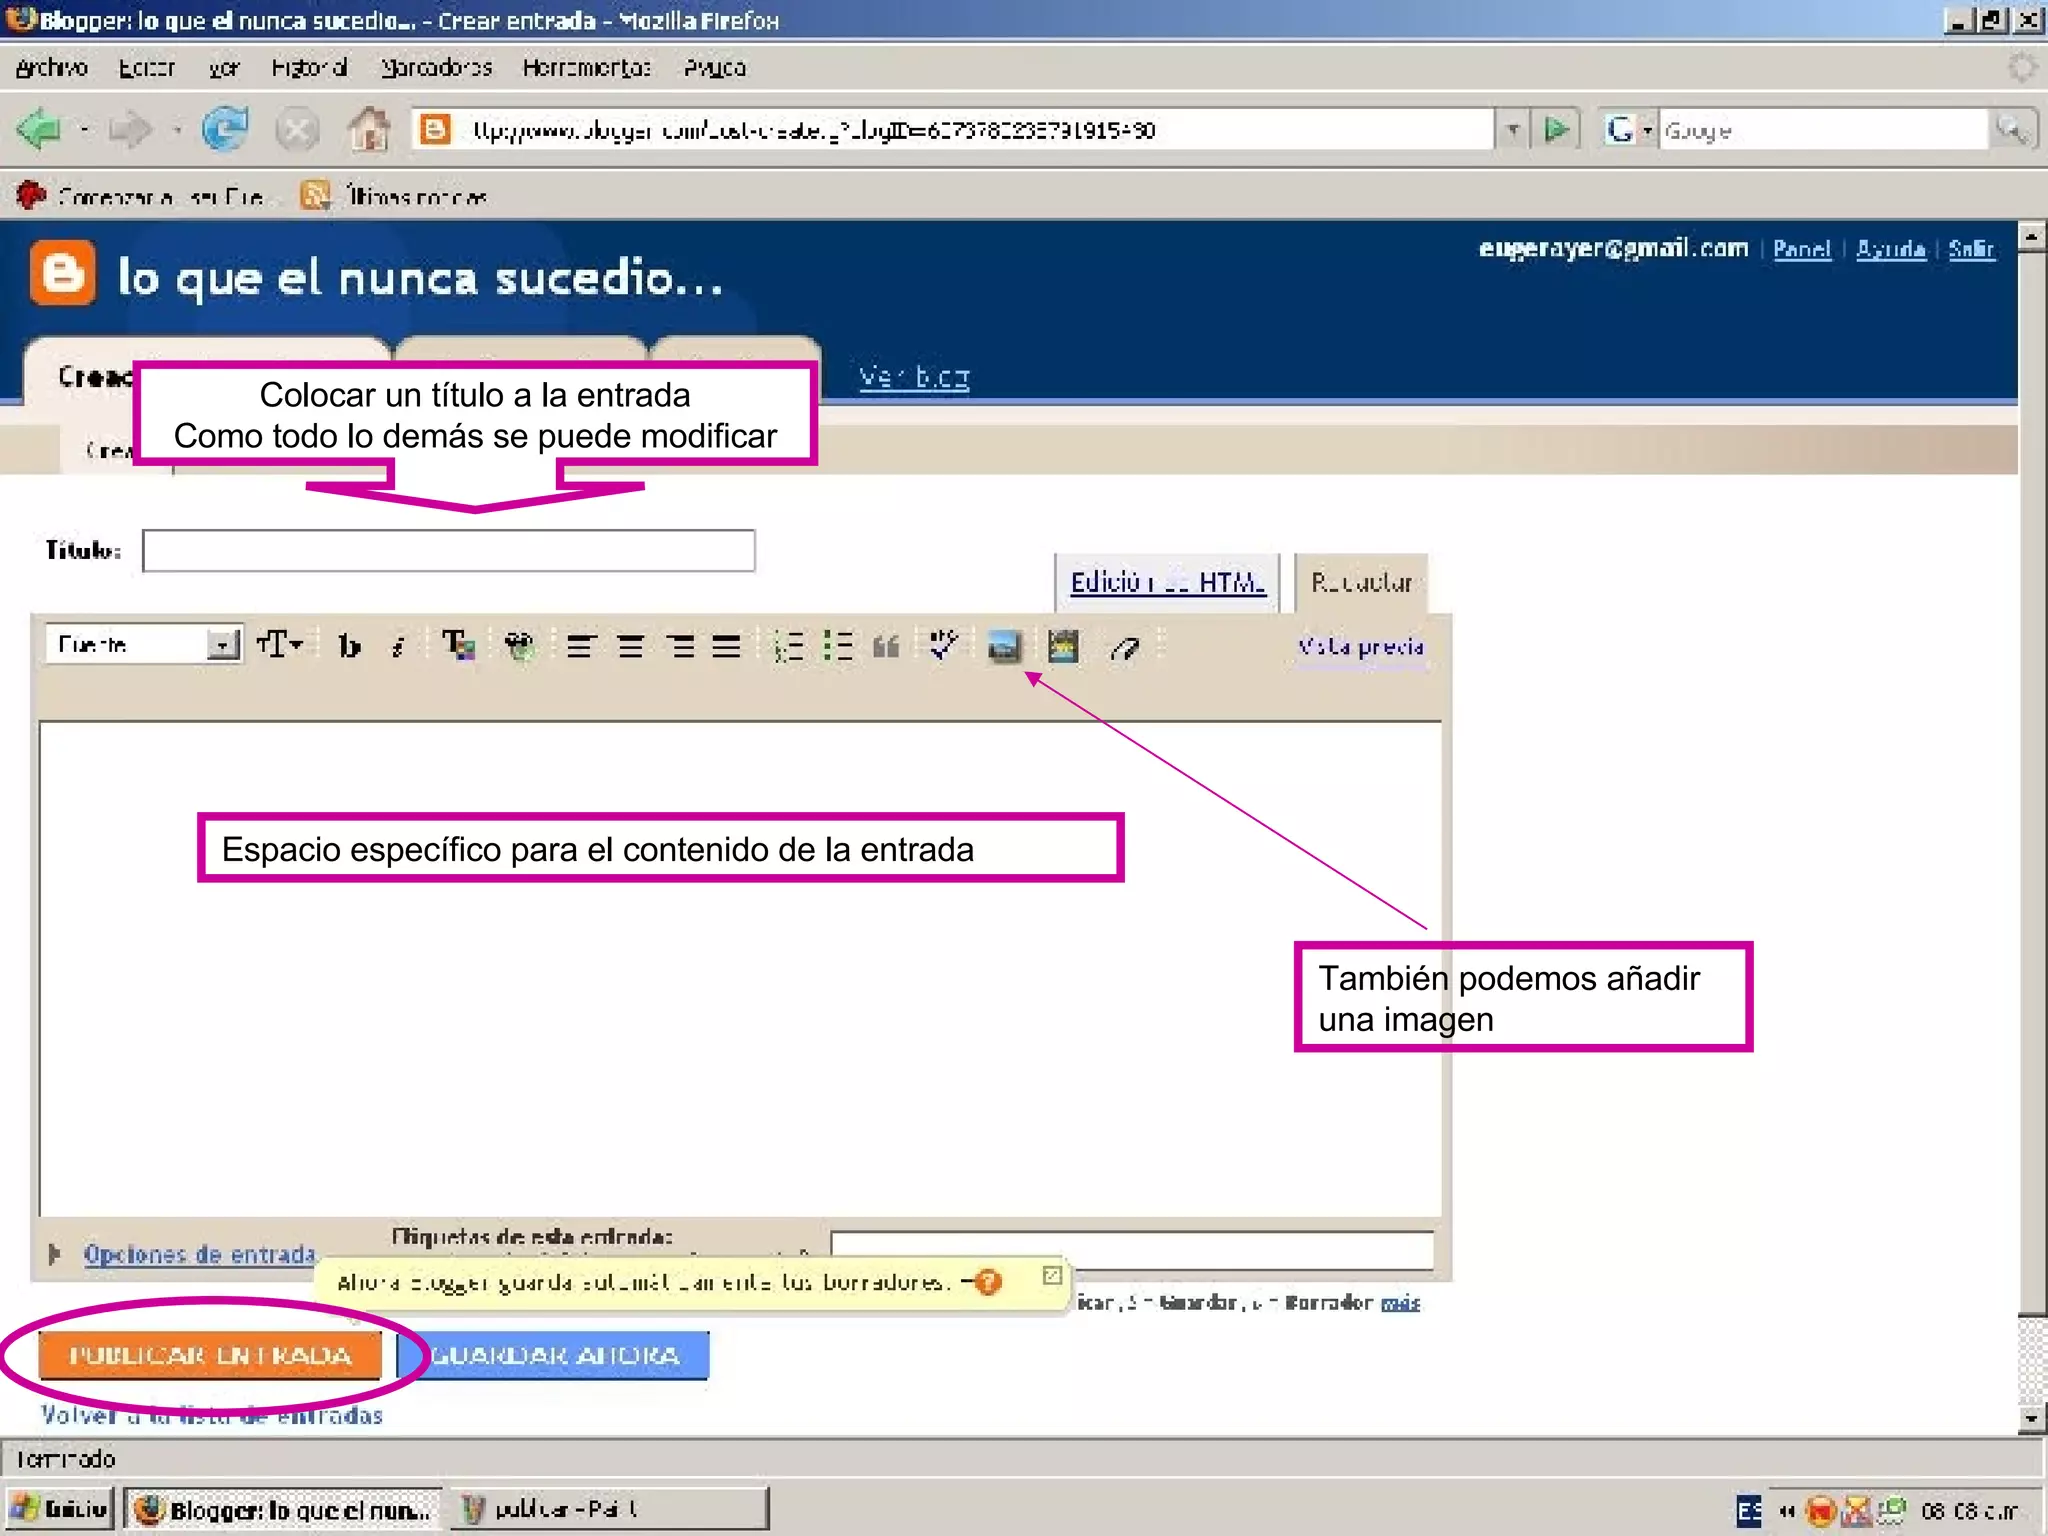
Task: Center align the text
Action: pos(630,647)
